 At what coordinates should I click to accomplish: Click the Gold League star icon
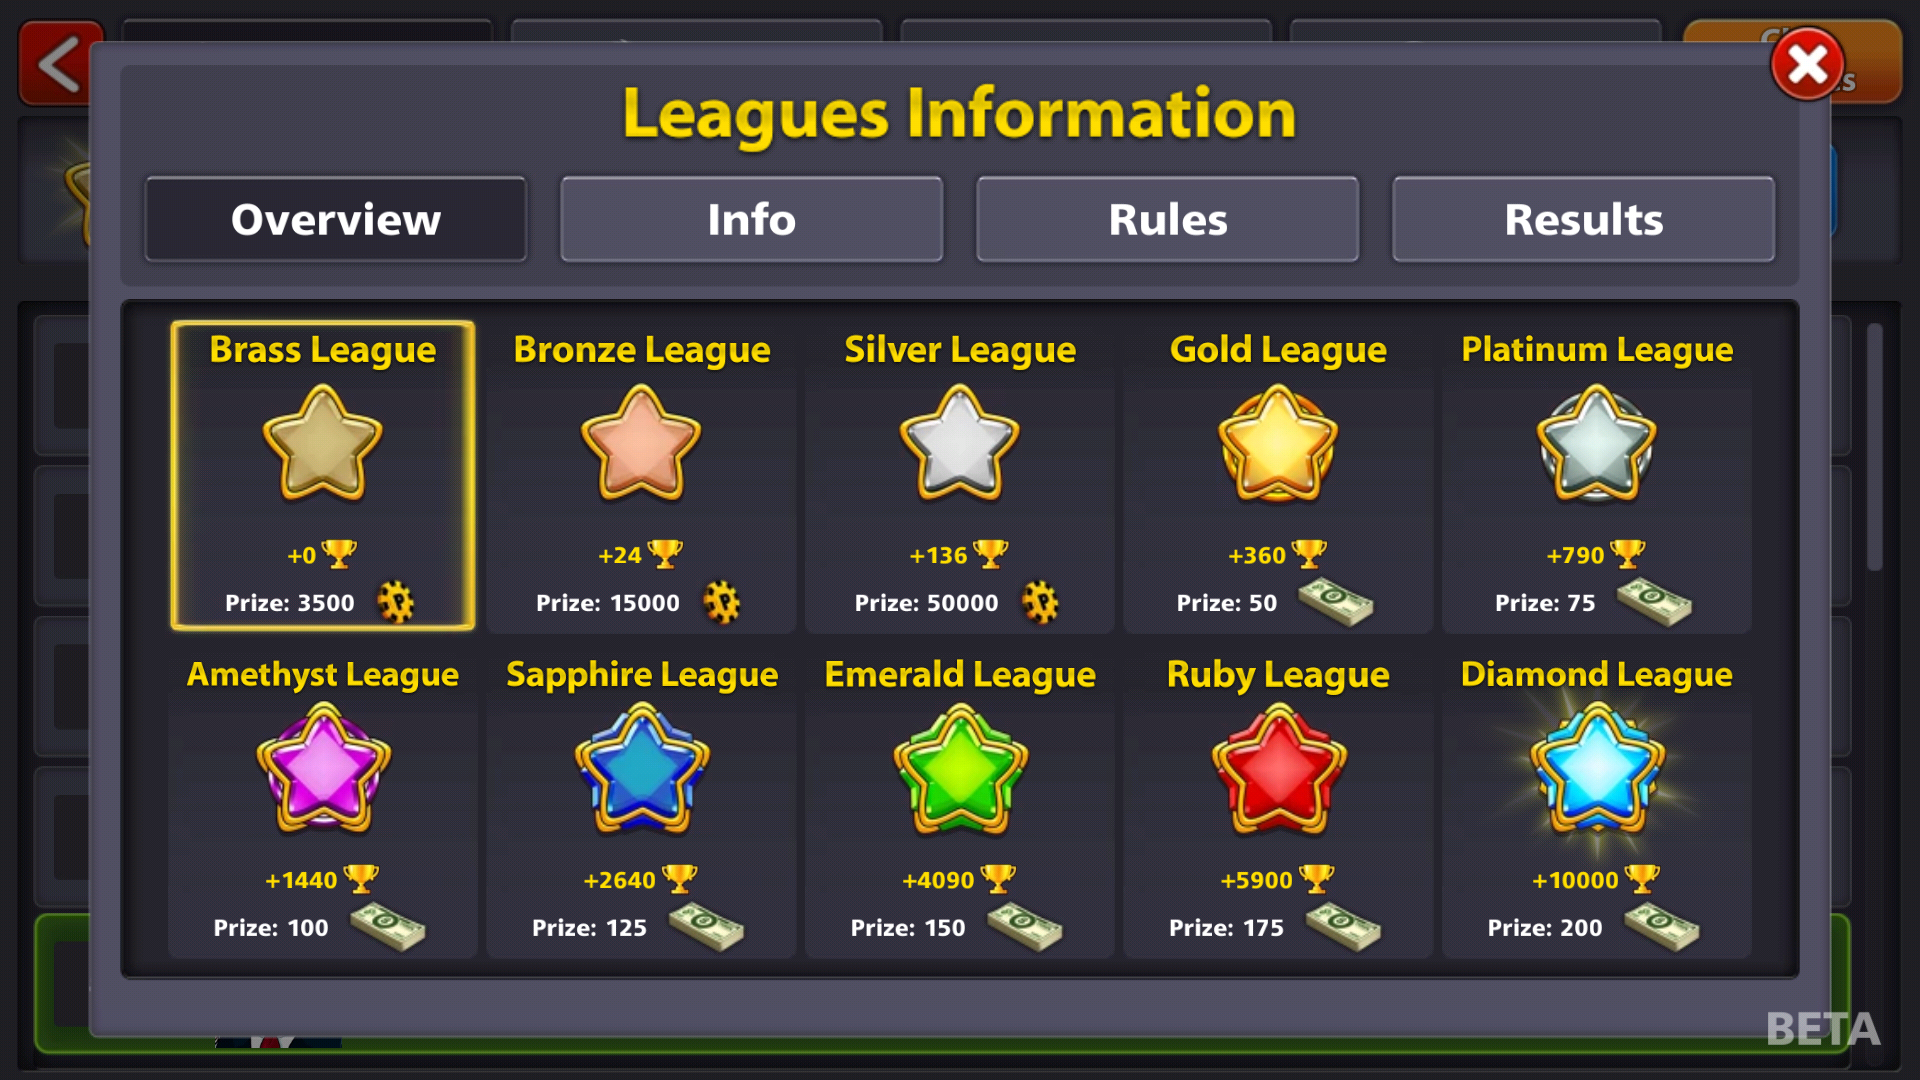(x=1278, y=443)
